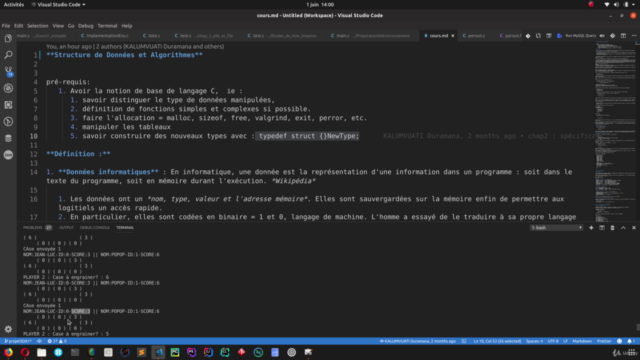The image size is (640, 360).
Task: Open the Terminal menu
Action: click(107, 26)
